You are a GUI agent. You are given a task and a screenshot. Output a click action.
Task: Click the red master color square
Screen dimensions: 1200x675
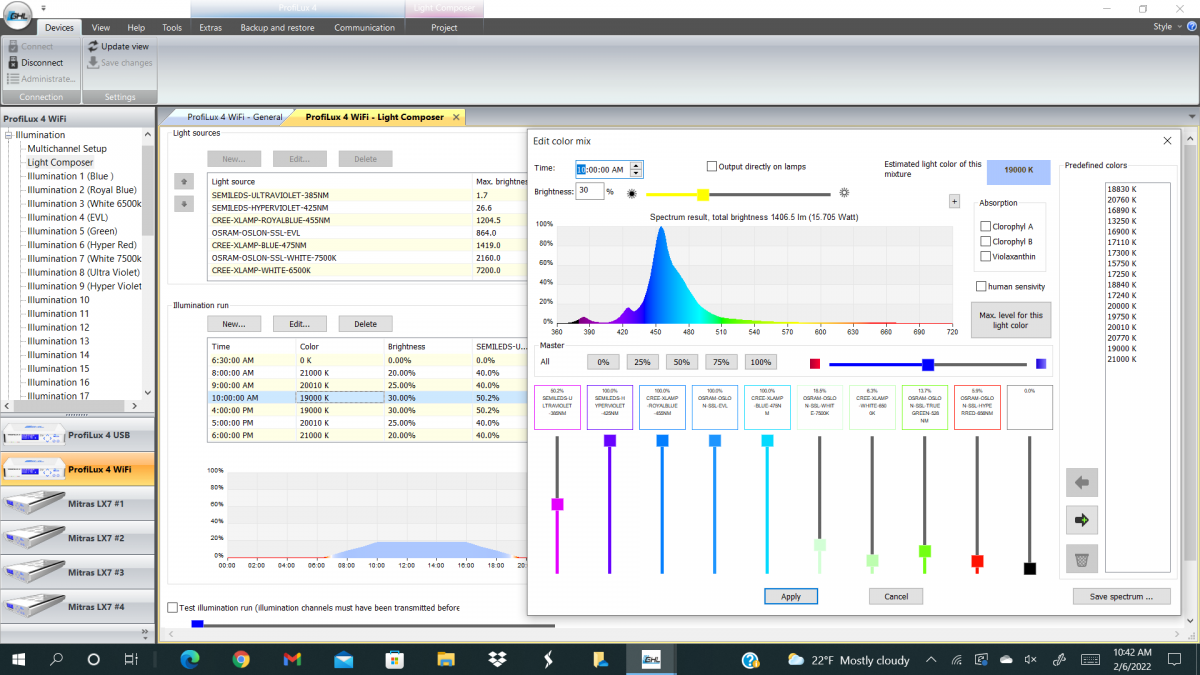point(815,364)
